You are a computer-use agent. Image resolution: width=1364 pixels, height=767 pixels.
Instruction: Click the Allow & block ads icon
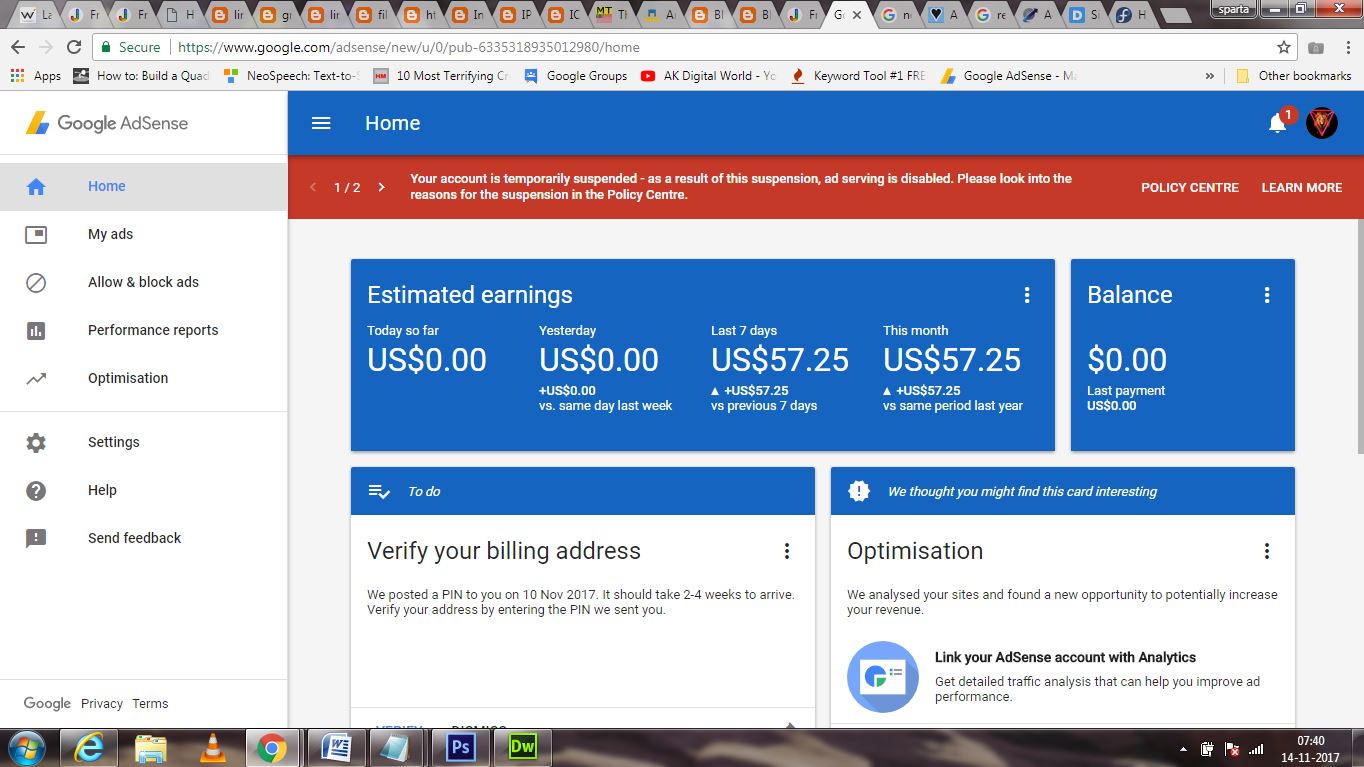[x=36, y=282]
